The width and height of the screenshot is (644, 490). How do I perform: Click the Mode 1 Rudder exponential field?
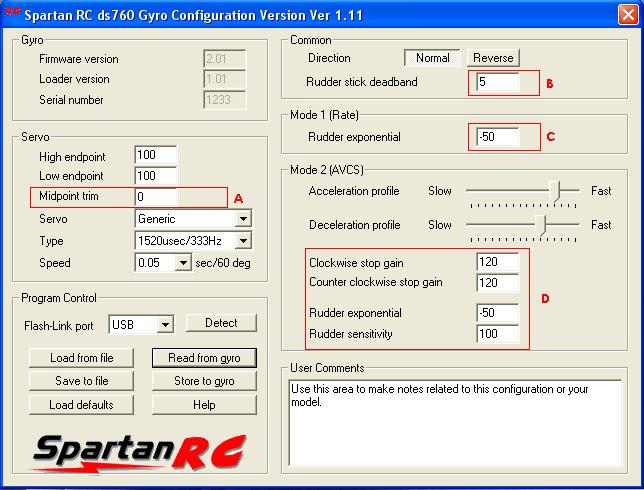(x=497, y=137)
